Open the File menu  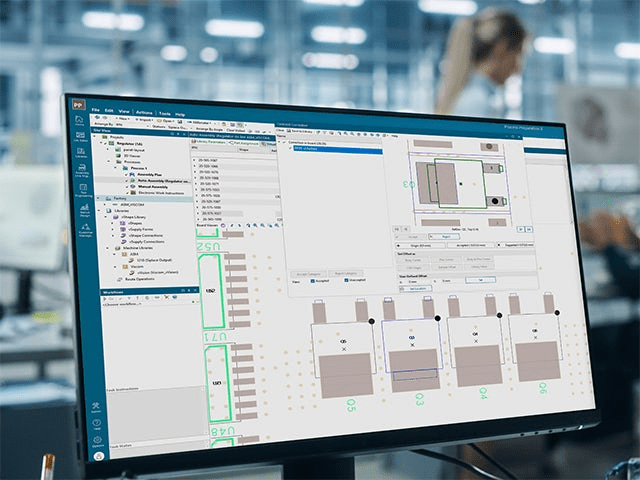point(96,108)
